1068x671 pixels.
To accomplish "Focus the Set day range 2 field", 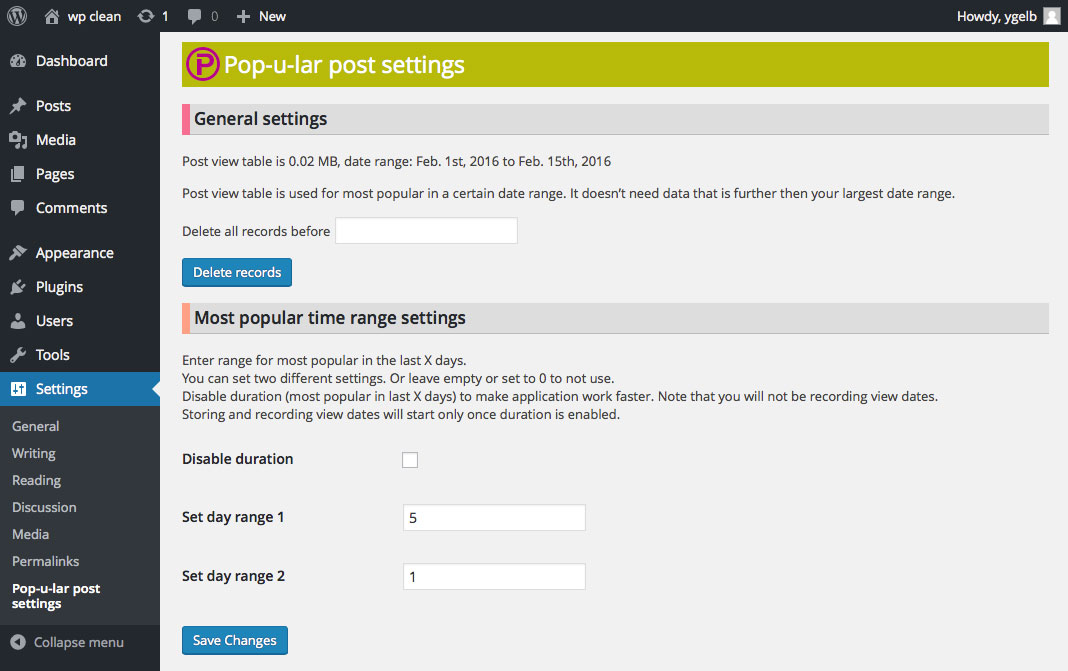I will point(494,576).
